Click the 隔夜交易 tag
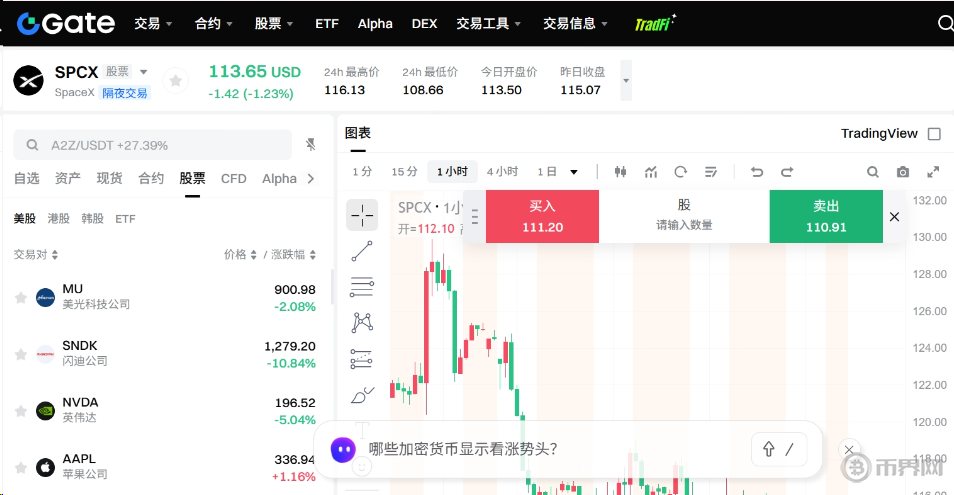 point(125,93)
